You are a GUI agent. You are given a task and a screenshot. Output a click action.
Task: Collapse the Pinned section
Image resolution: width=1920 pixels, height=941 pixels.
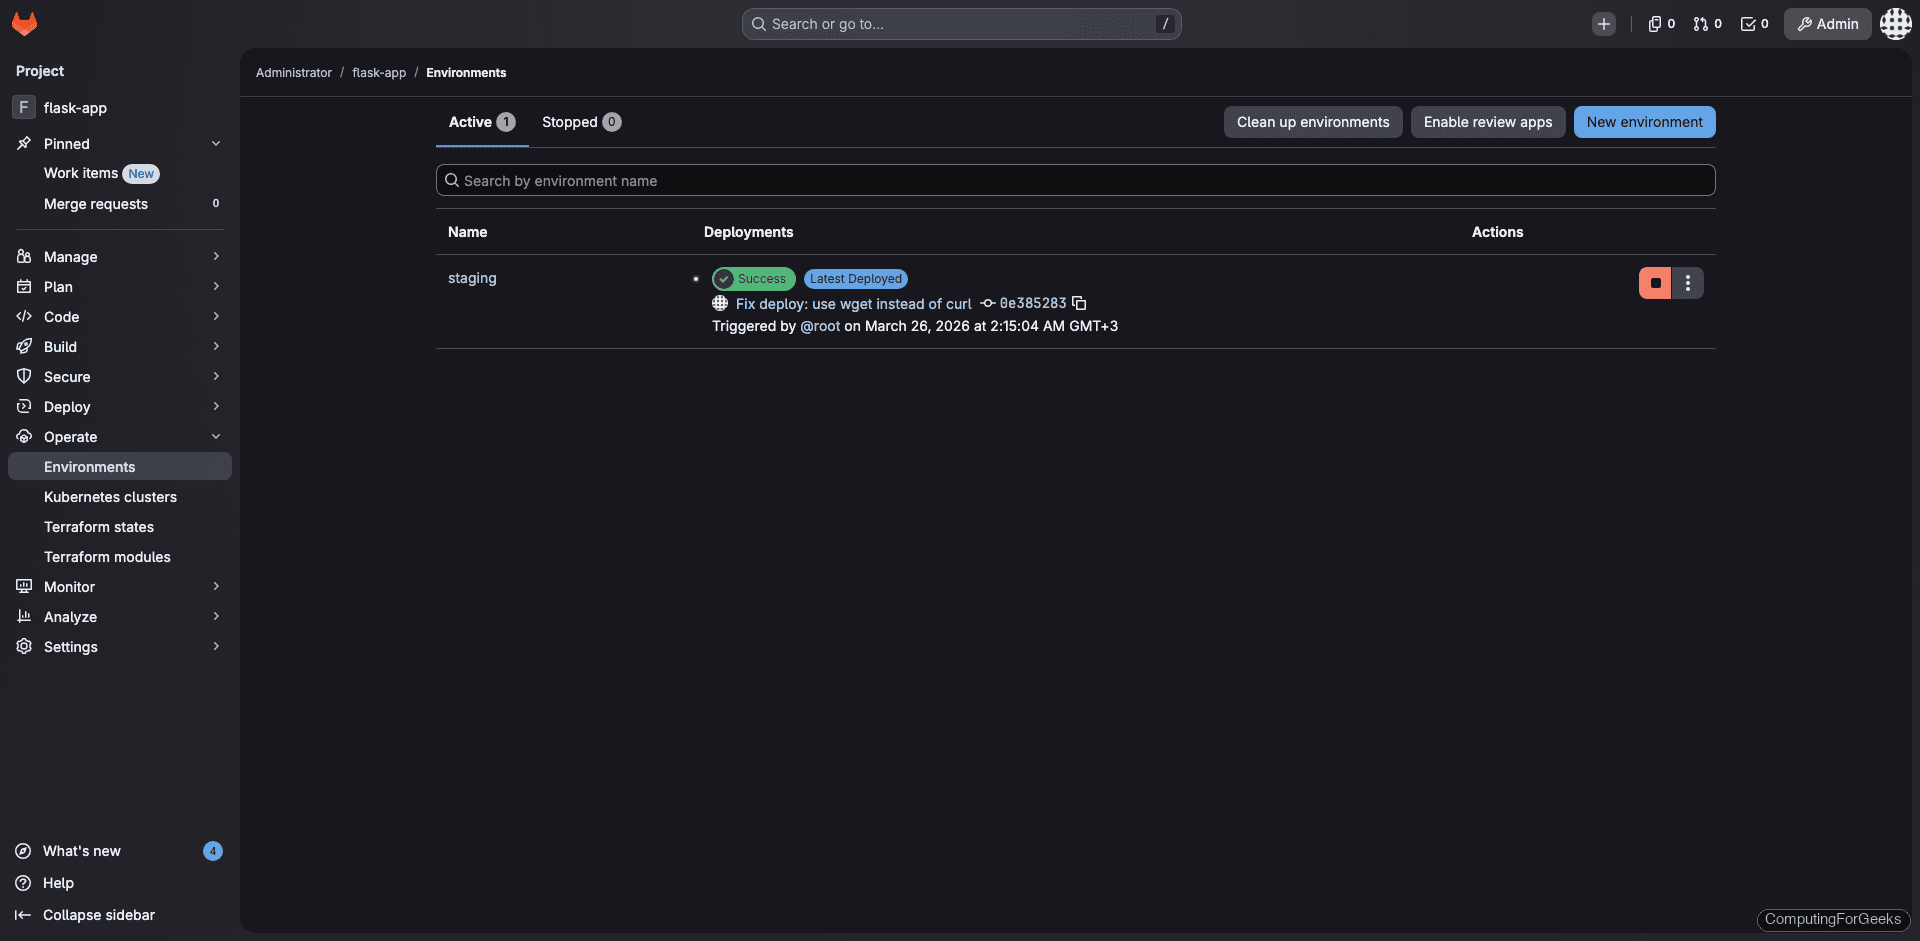click(x=216, y=143)
